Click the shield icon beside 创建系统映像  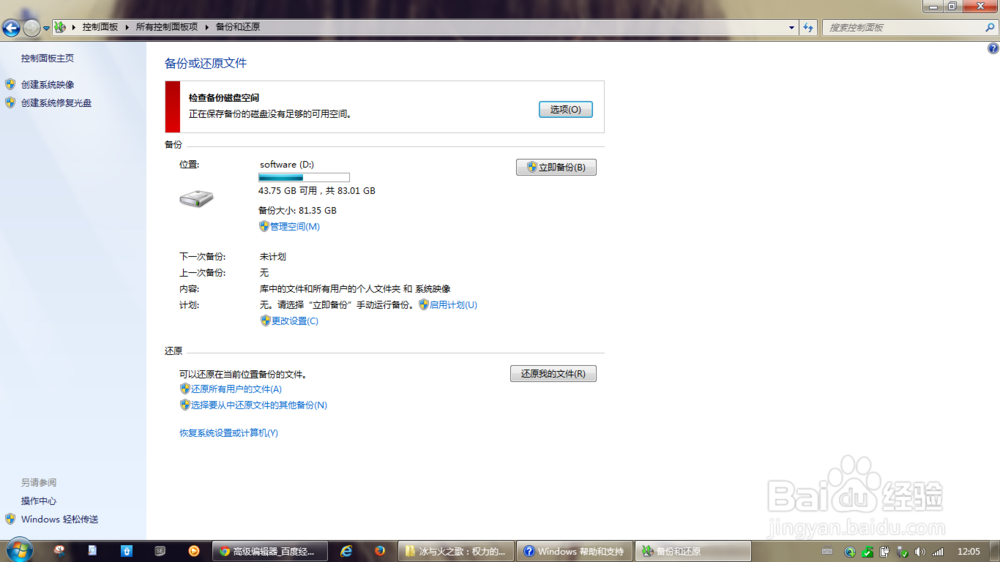pos(10,84)
